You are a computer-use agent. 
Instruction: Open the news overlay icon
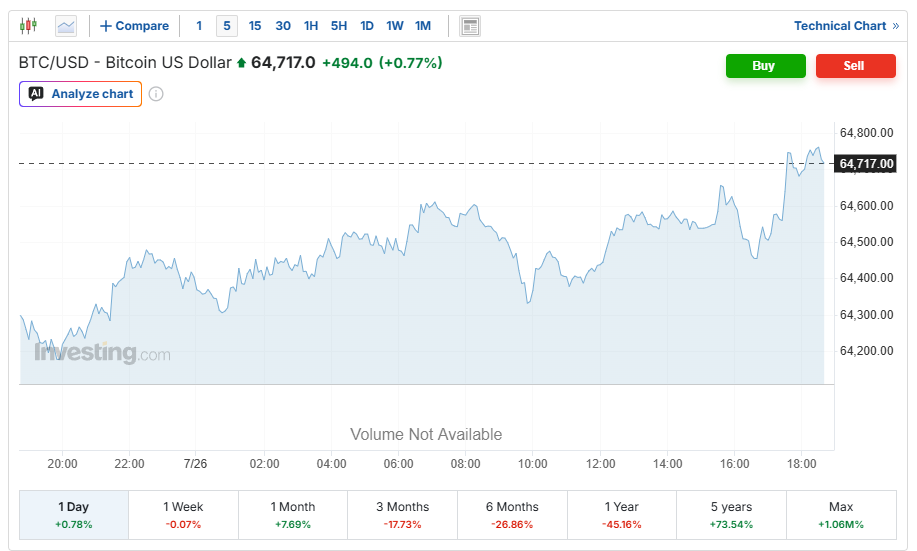[470, 26]
